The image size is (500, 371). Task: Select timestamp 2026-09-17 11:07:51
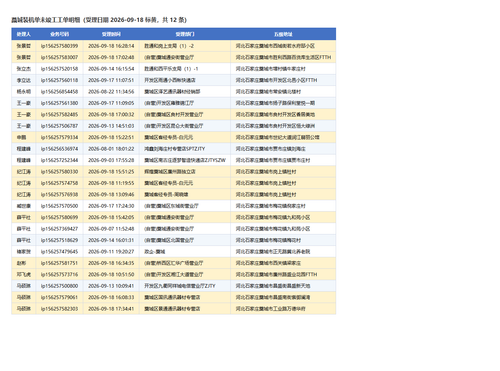click(111, 80)
